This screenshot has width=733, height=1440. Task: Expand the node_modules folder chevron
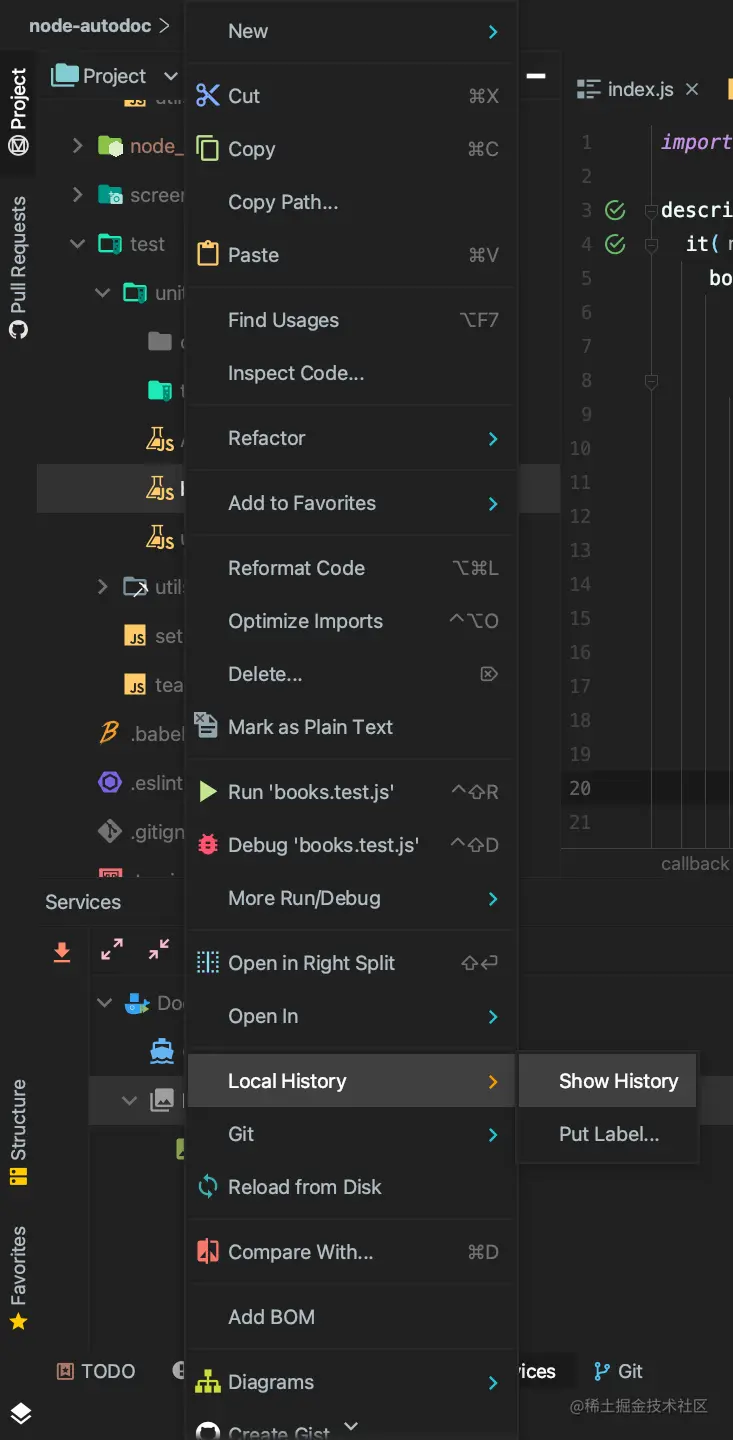pyautogui.click(x=78, y=146)
